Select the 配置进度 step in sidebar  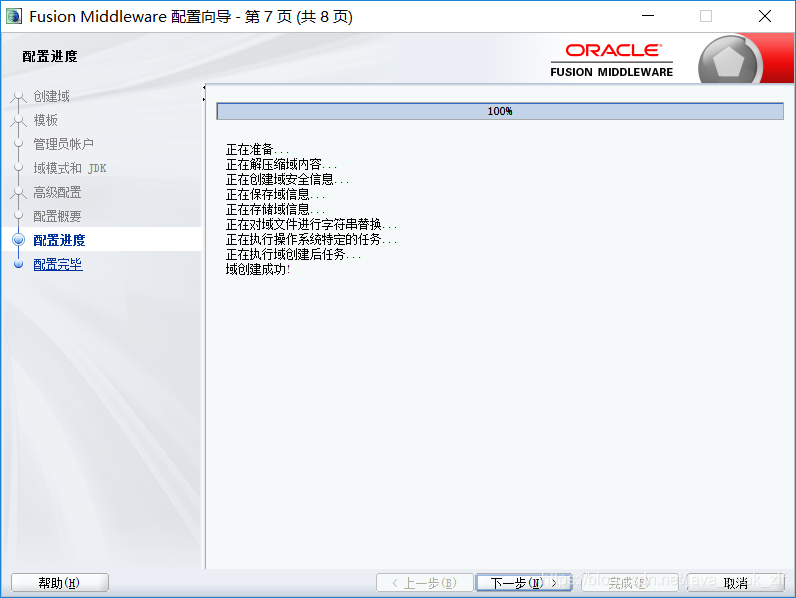coord(59,240)
